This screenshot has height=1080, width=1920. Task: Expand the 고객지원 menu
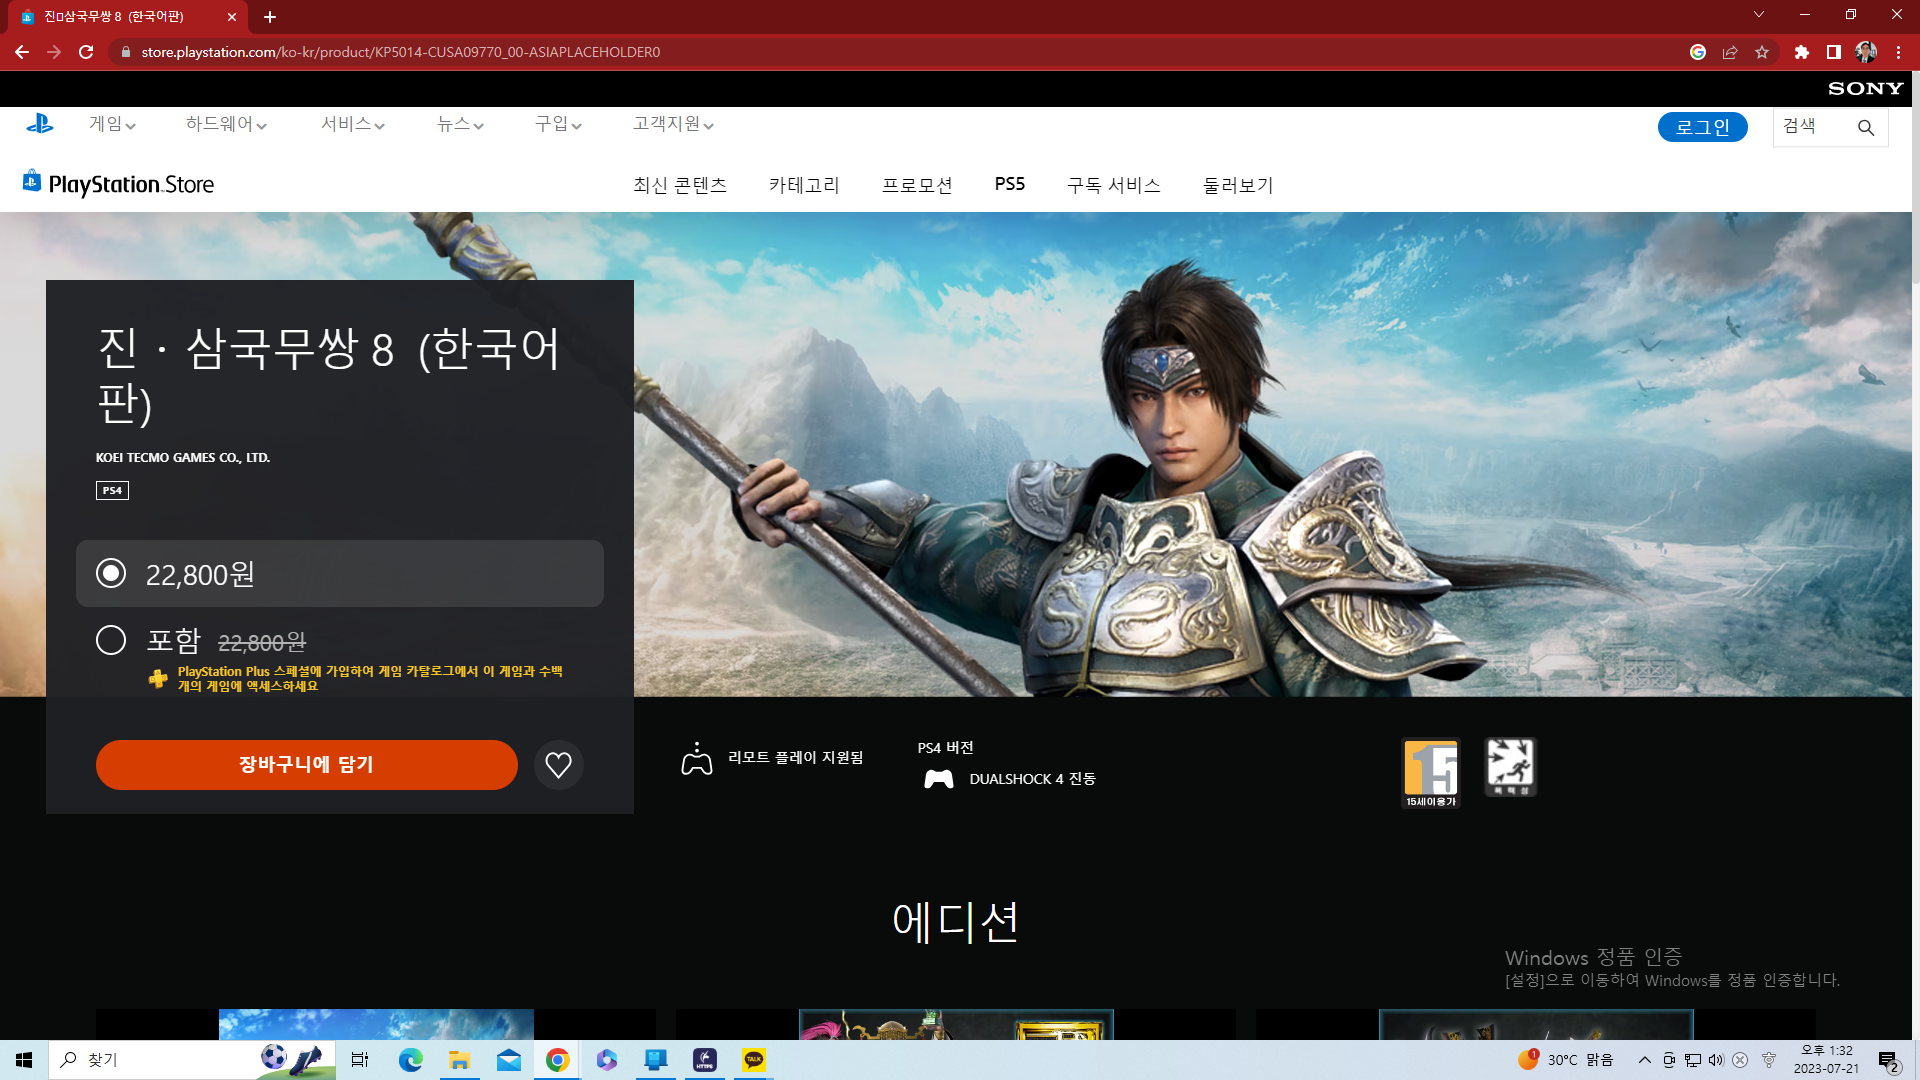click(673, 124)
